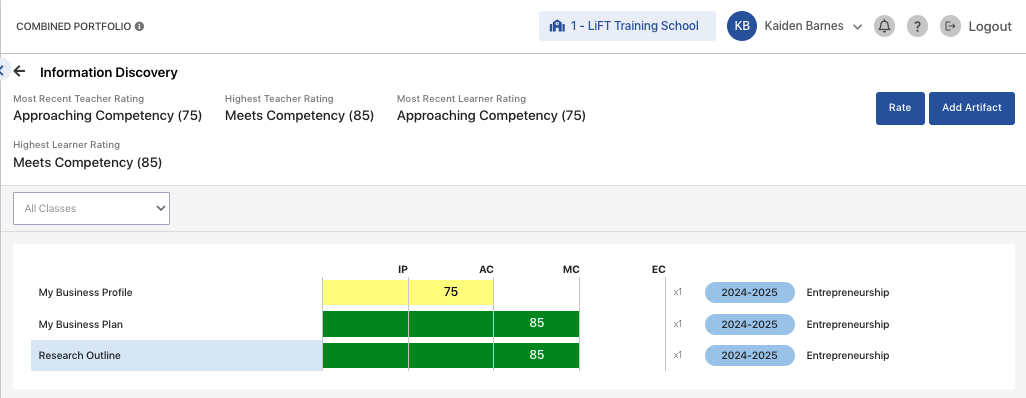Click the Logout exit icon
Image resolution: width=1026 pixels, height=398 pixels.
point(950,26)
